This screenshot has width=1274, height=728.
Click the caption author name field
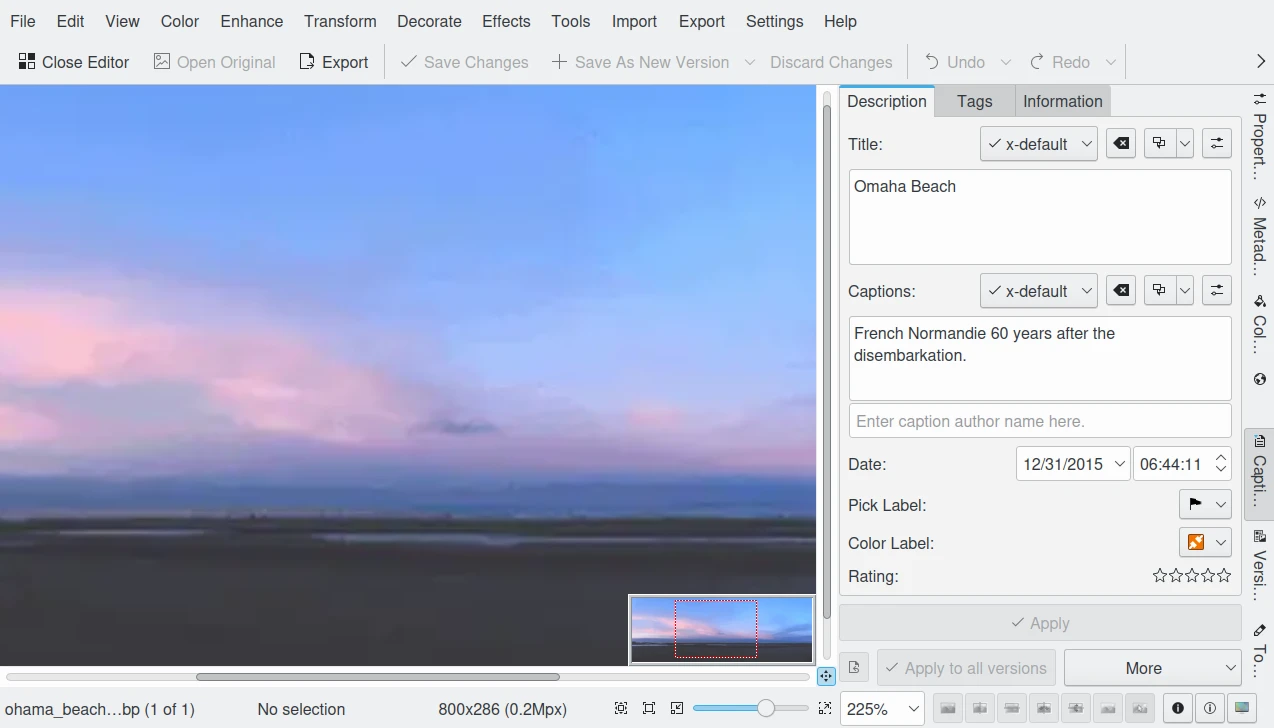tap(1039, 421)
